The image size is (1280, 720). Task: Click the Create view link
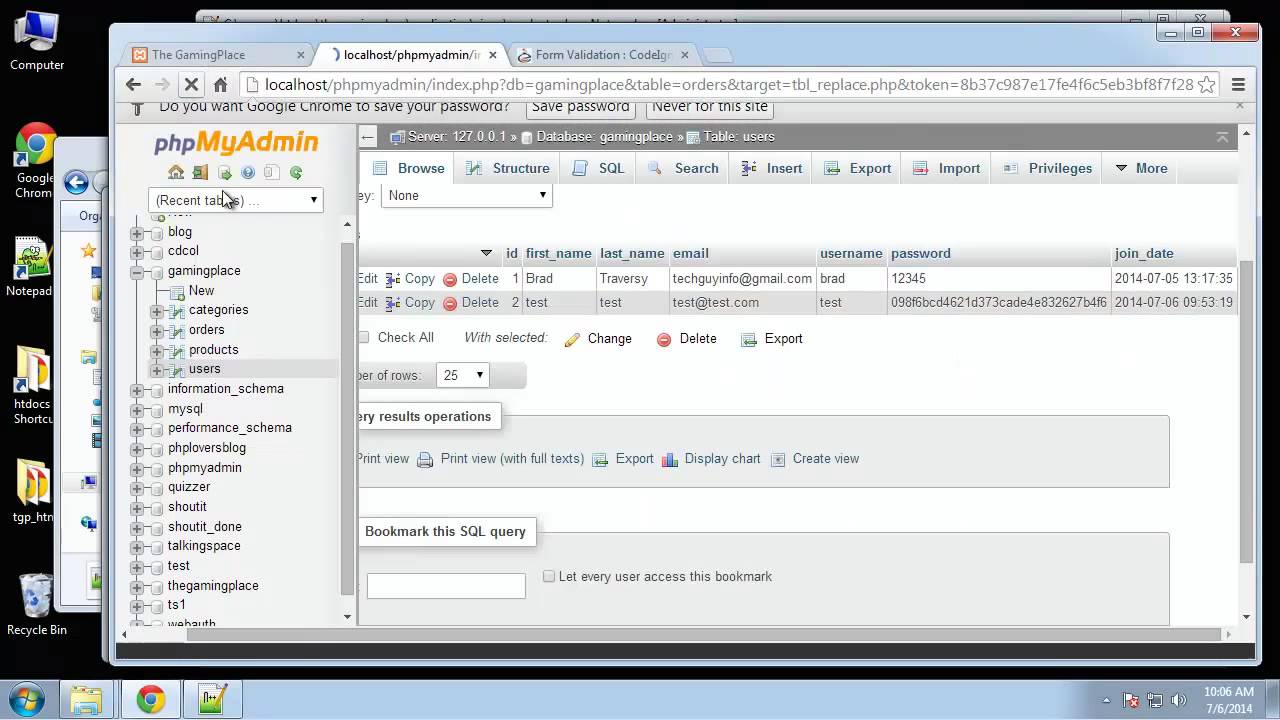pyautogui.click(x=826, y=459)
